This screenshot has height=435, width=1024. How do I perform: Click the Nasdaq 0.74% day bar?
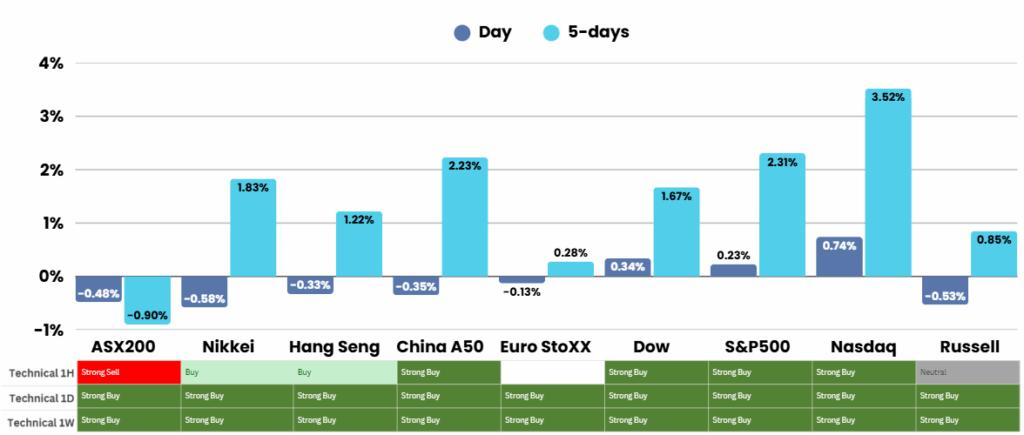click(839, 258)
